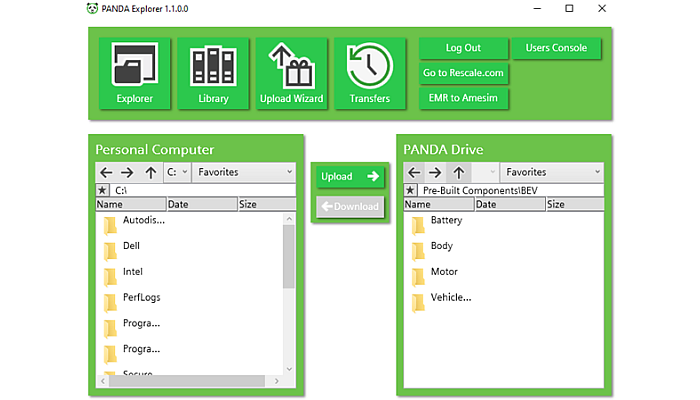Select the Autodis... folder

(x=144, y=220)
